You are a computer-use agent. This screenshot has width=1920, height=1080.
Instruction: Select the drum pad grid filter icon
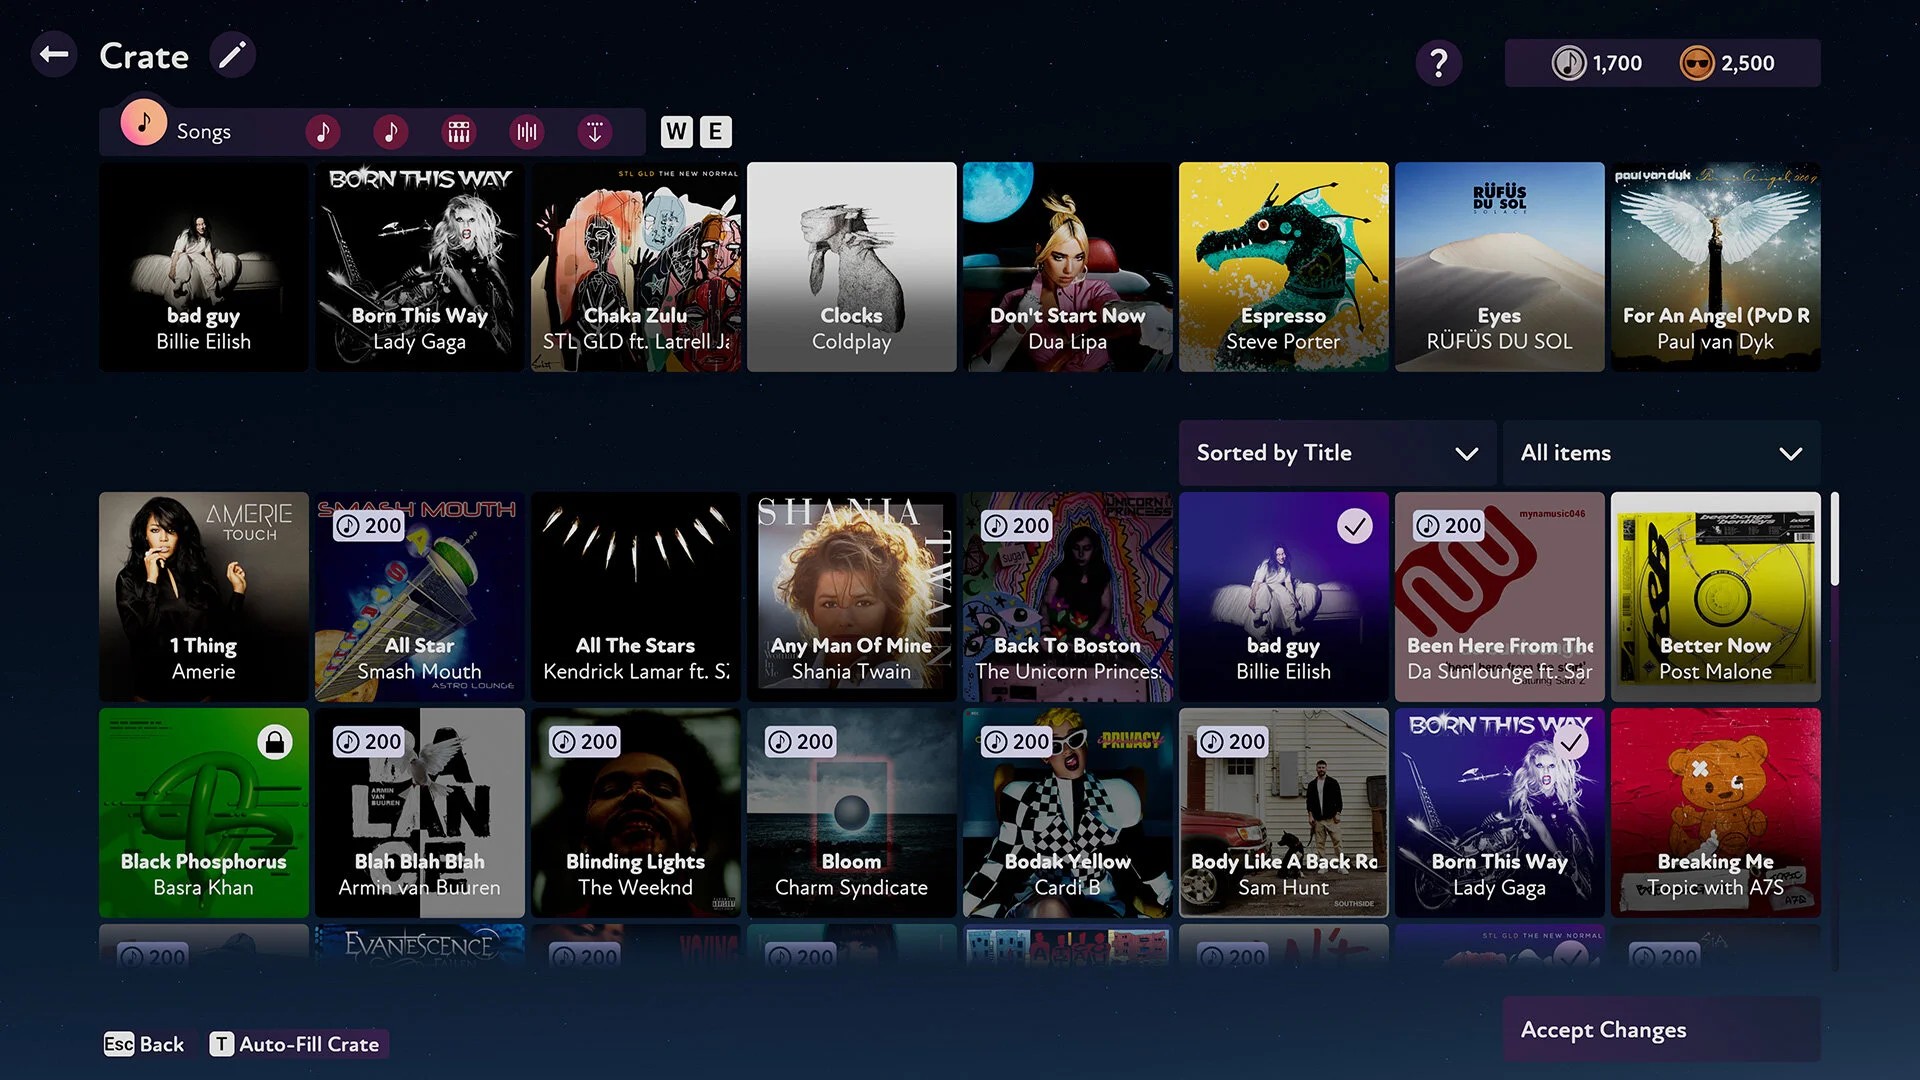point(458,131)
